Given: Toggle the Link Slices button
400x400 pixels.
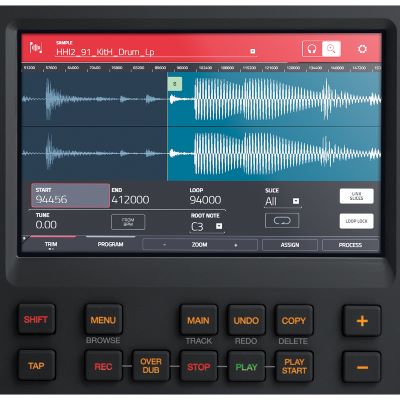Looking at the screenshot, I should pyautogui.click(x=356, y=196).
